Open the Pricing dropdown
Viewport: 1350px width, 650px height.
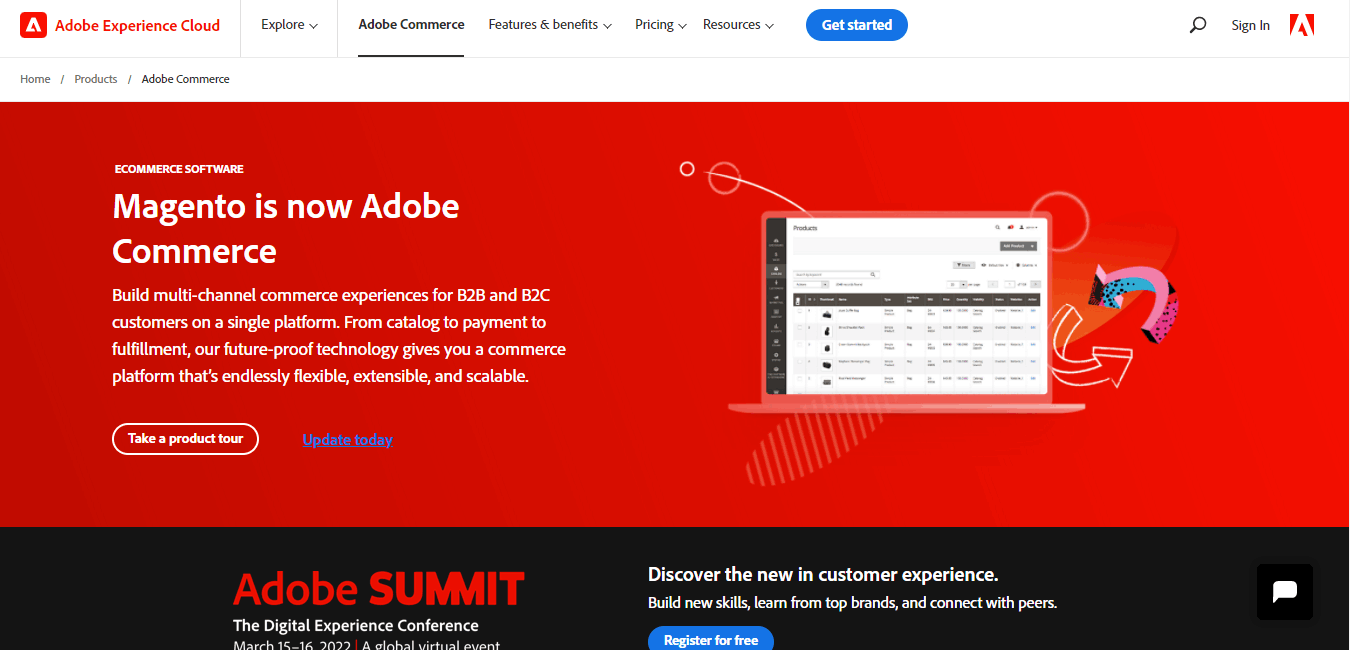click(x=660, y=25)
